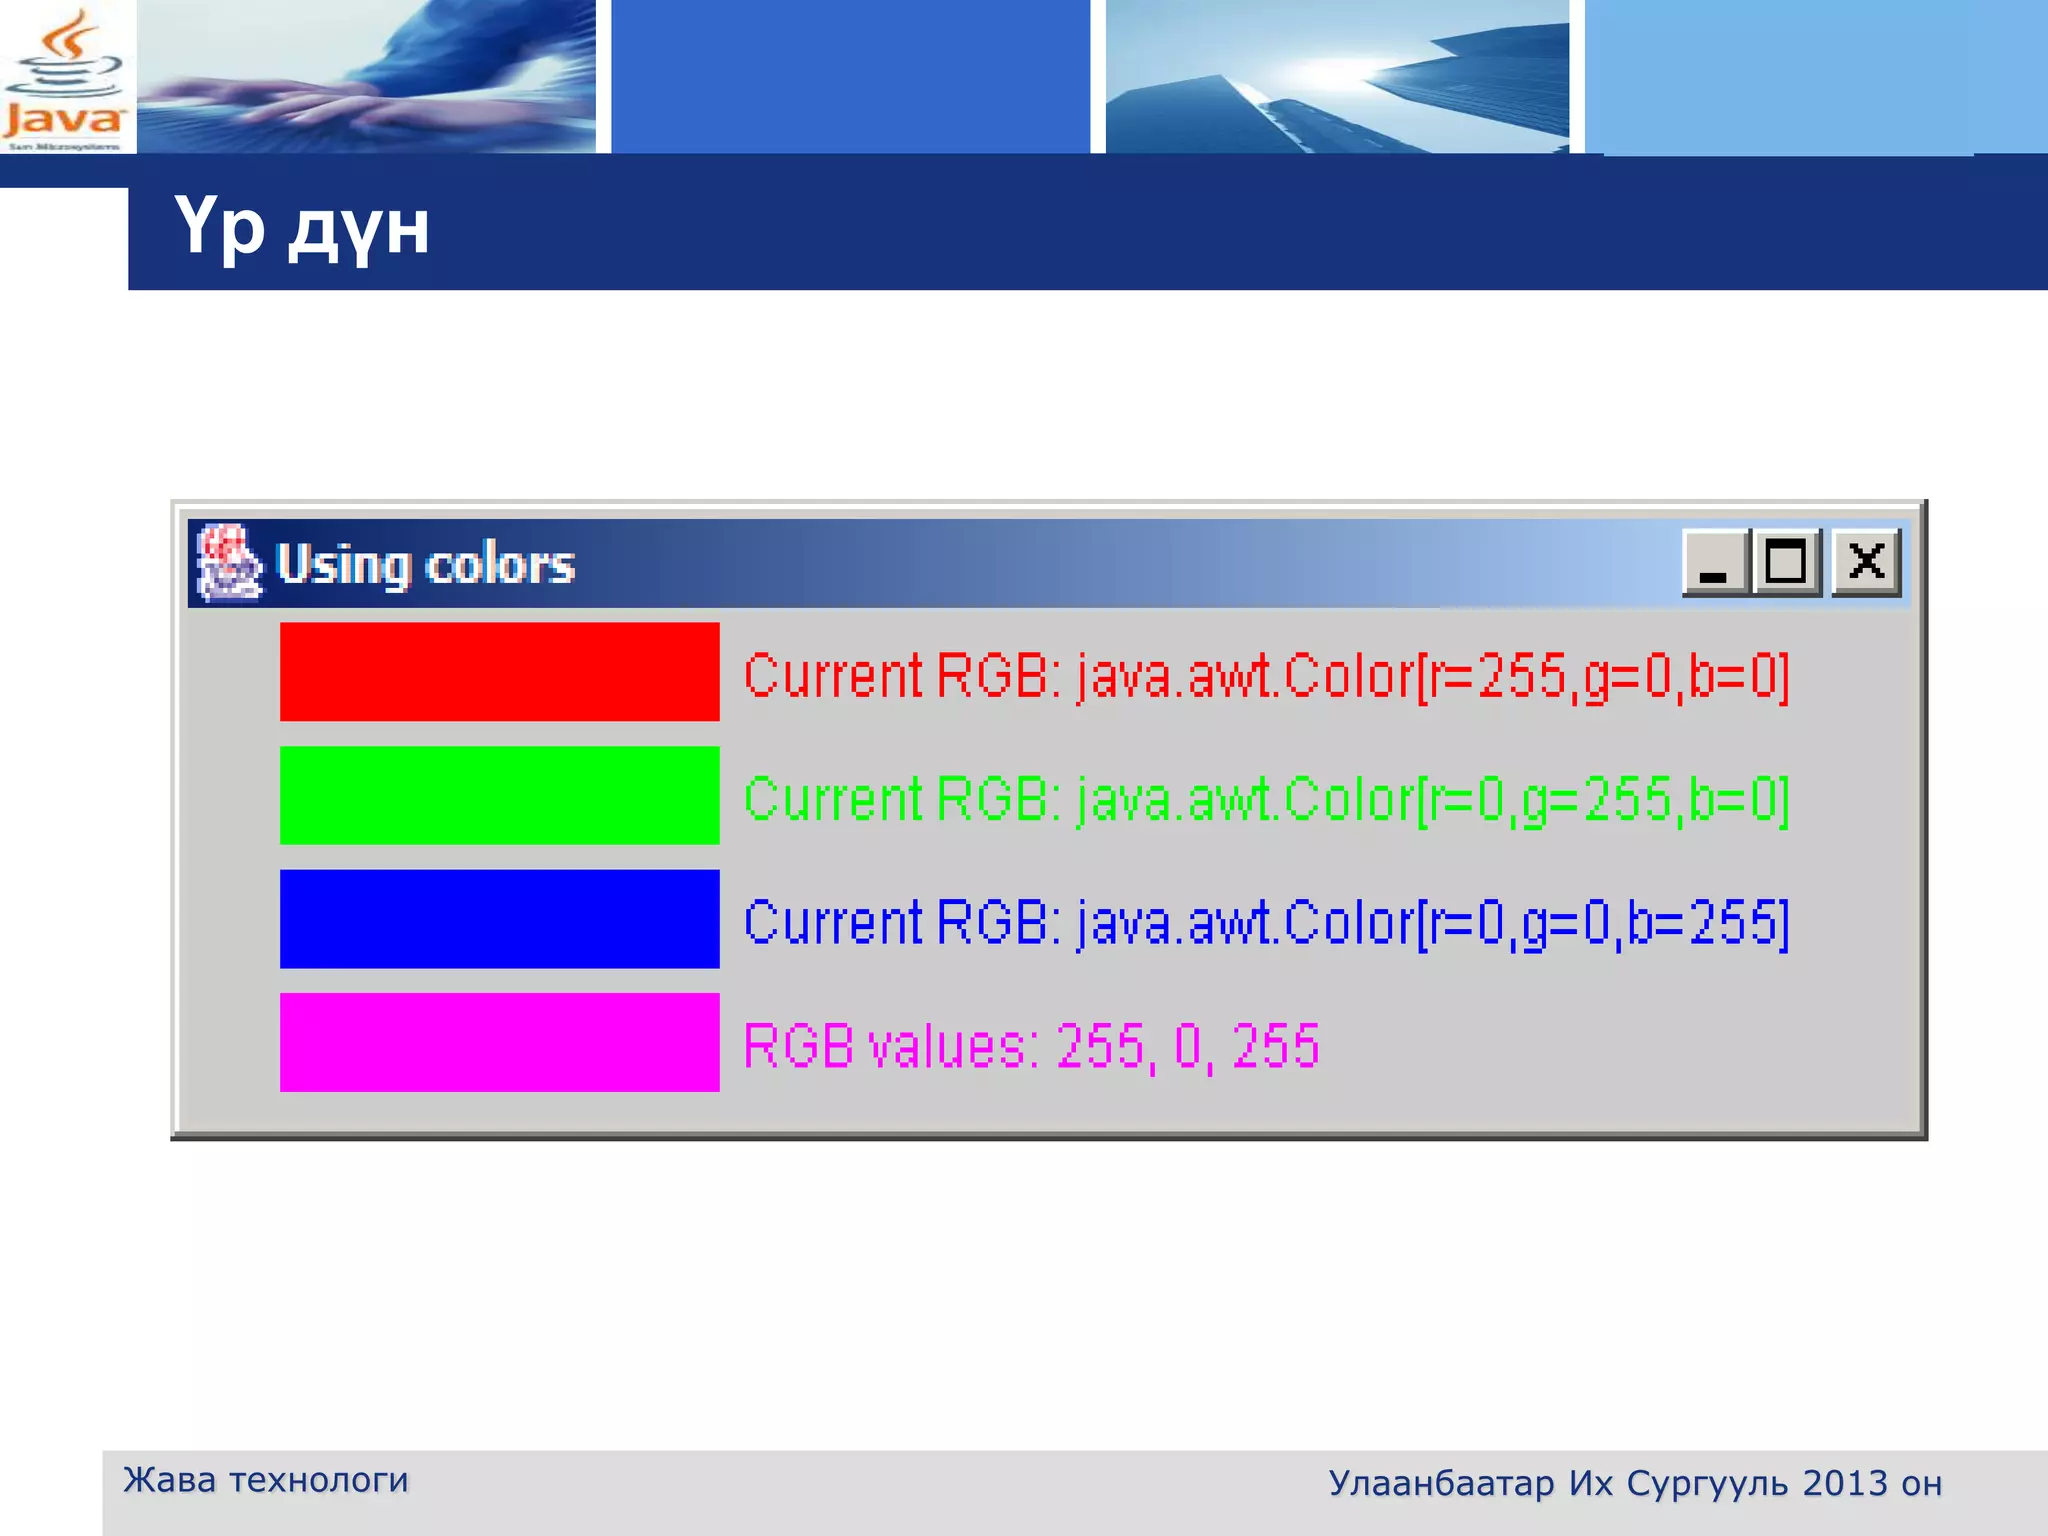Click the Жава технологи footer text
The height and width of the screenshot is (1536, 2048).
tap(266, 1480)
